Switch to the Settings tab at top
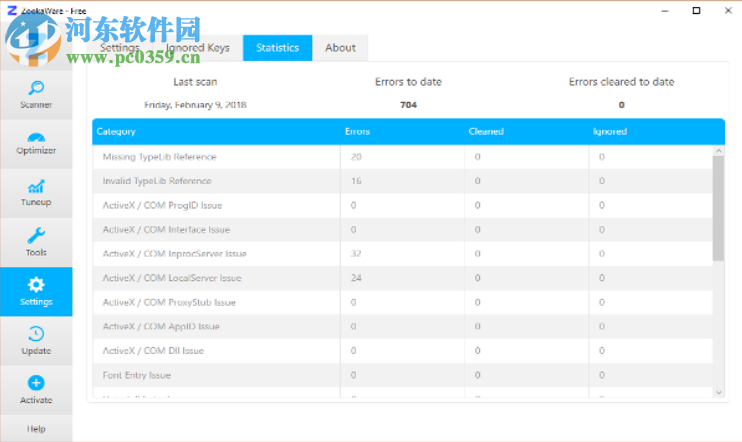This screenshot has width=742, height=442. tap(120, 48)
